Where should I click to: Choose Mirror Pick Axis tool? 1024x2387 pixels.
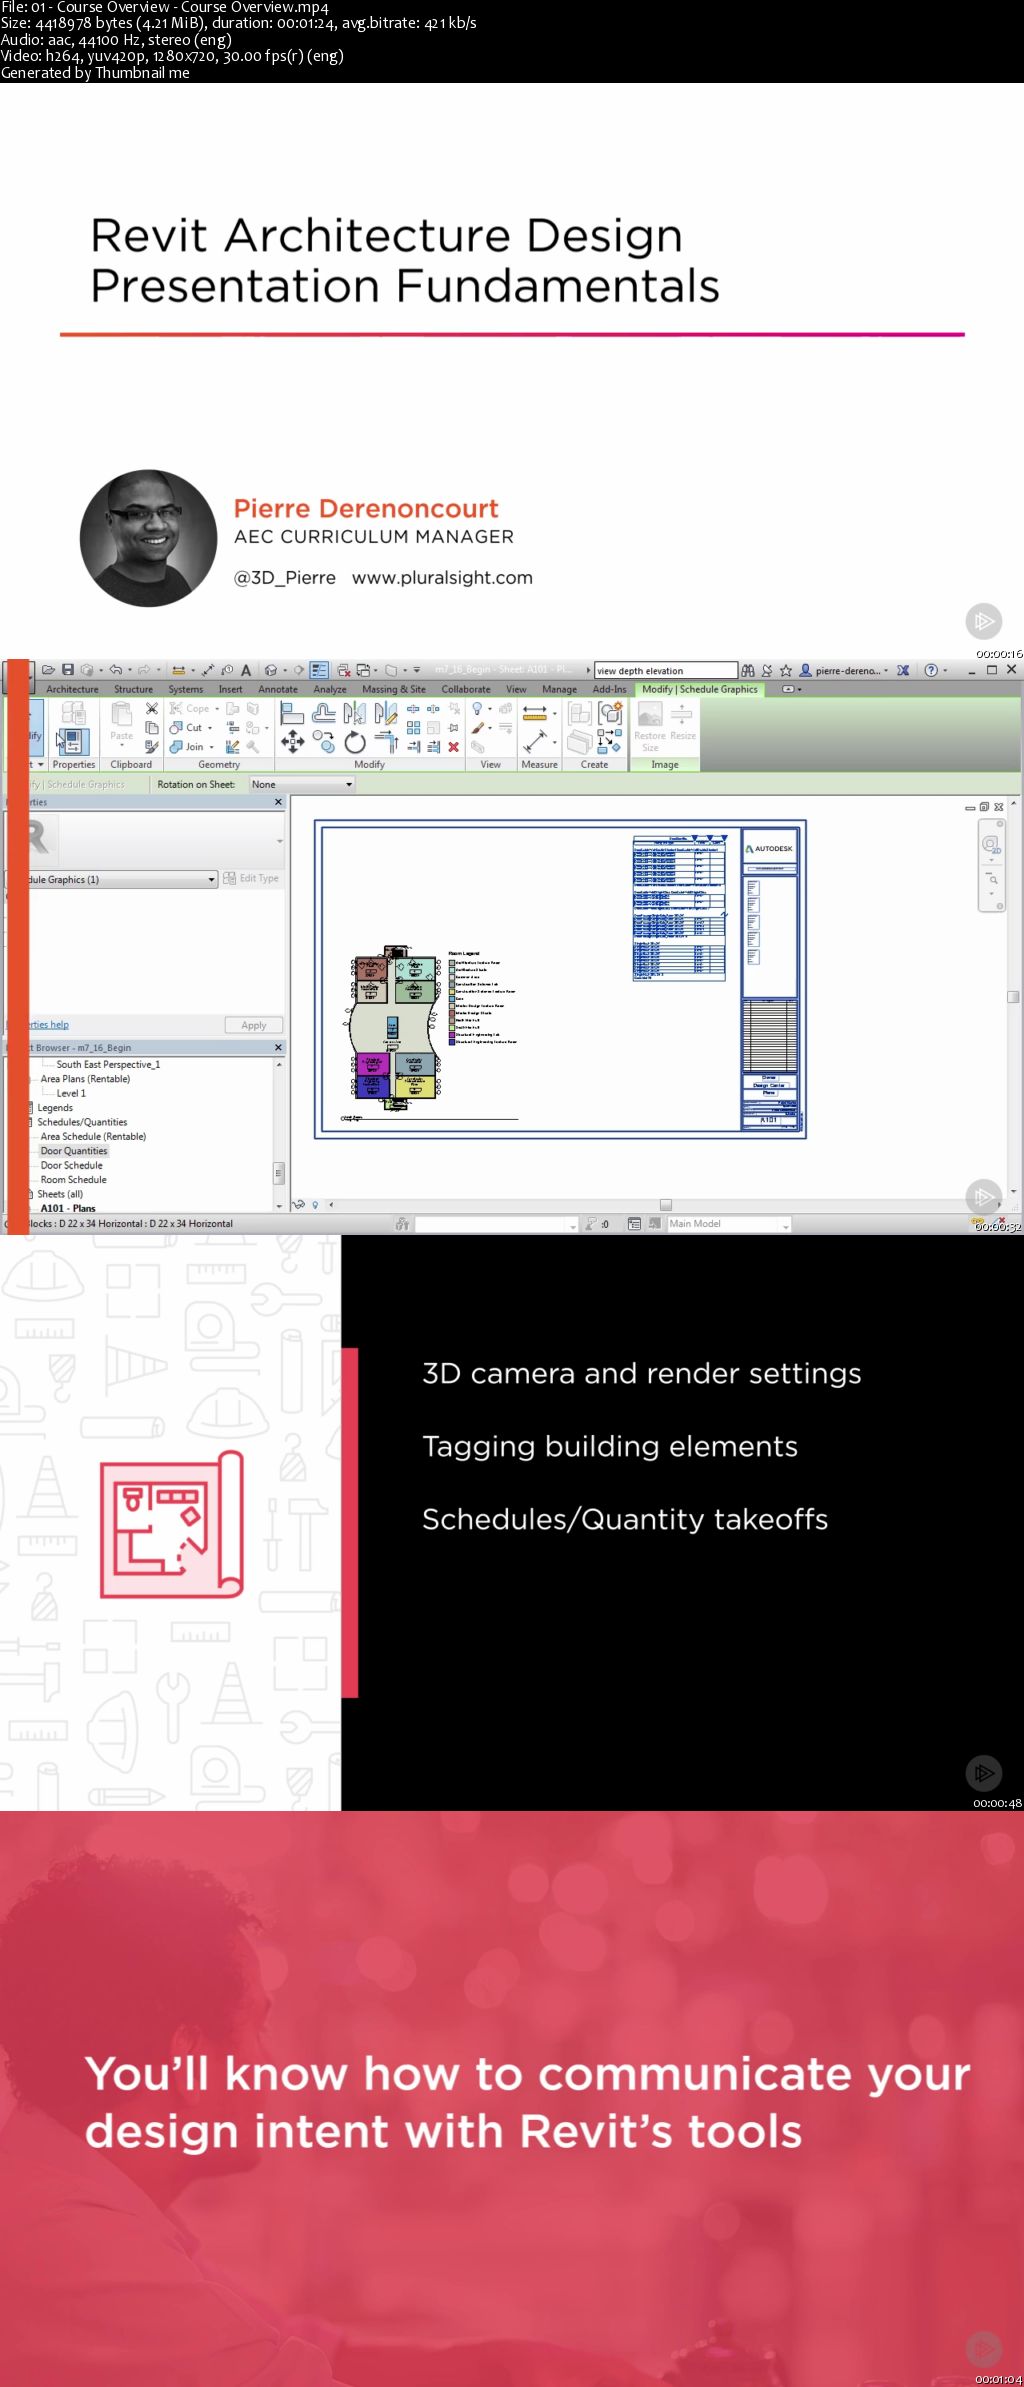(354, 713)
